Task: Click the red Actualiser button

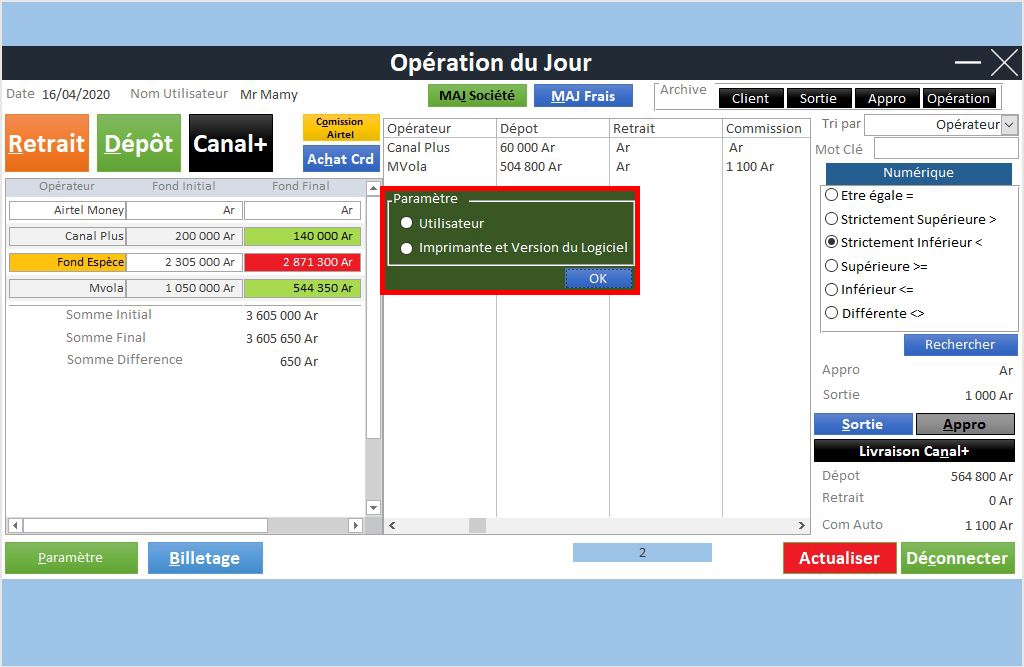Action: [839, 558]
